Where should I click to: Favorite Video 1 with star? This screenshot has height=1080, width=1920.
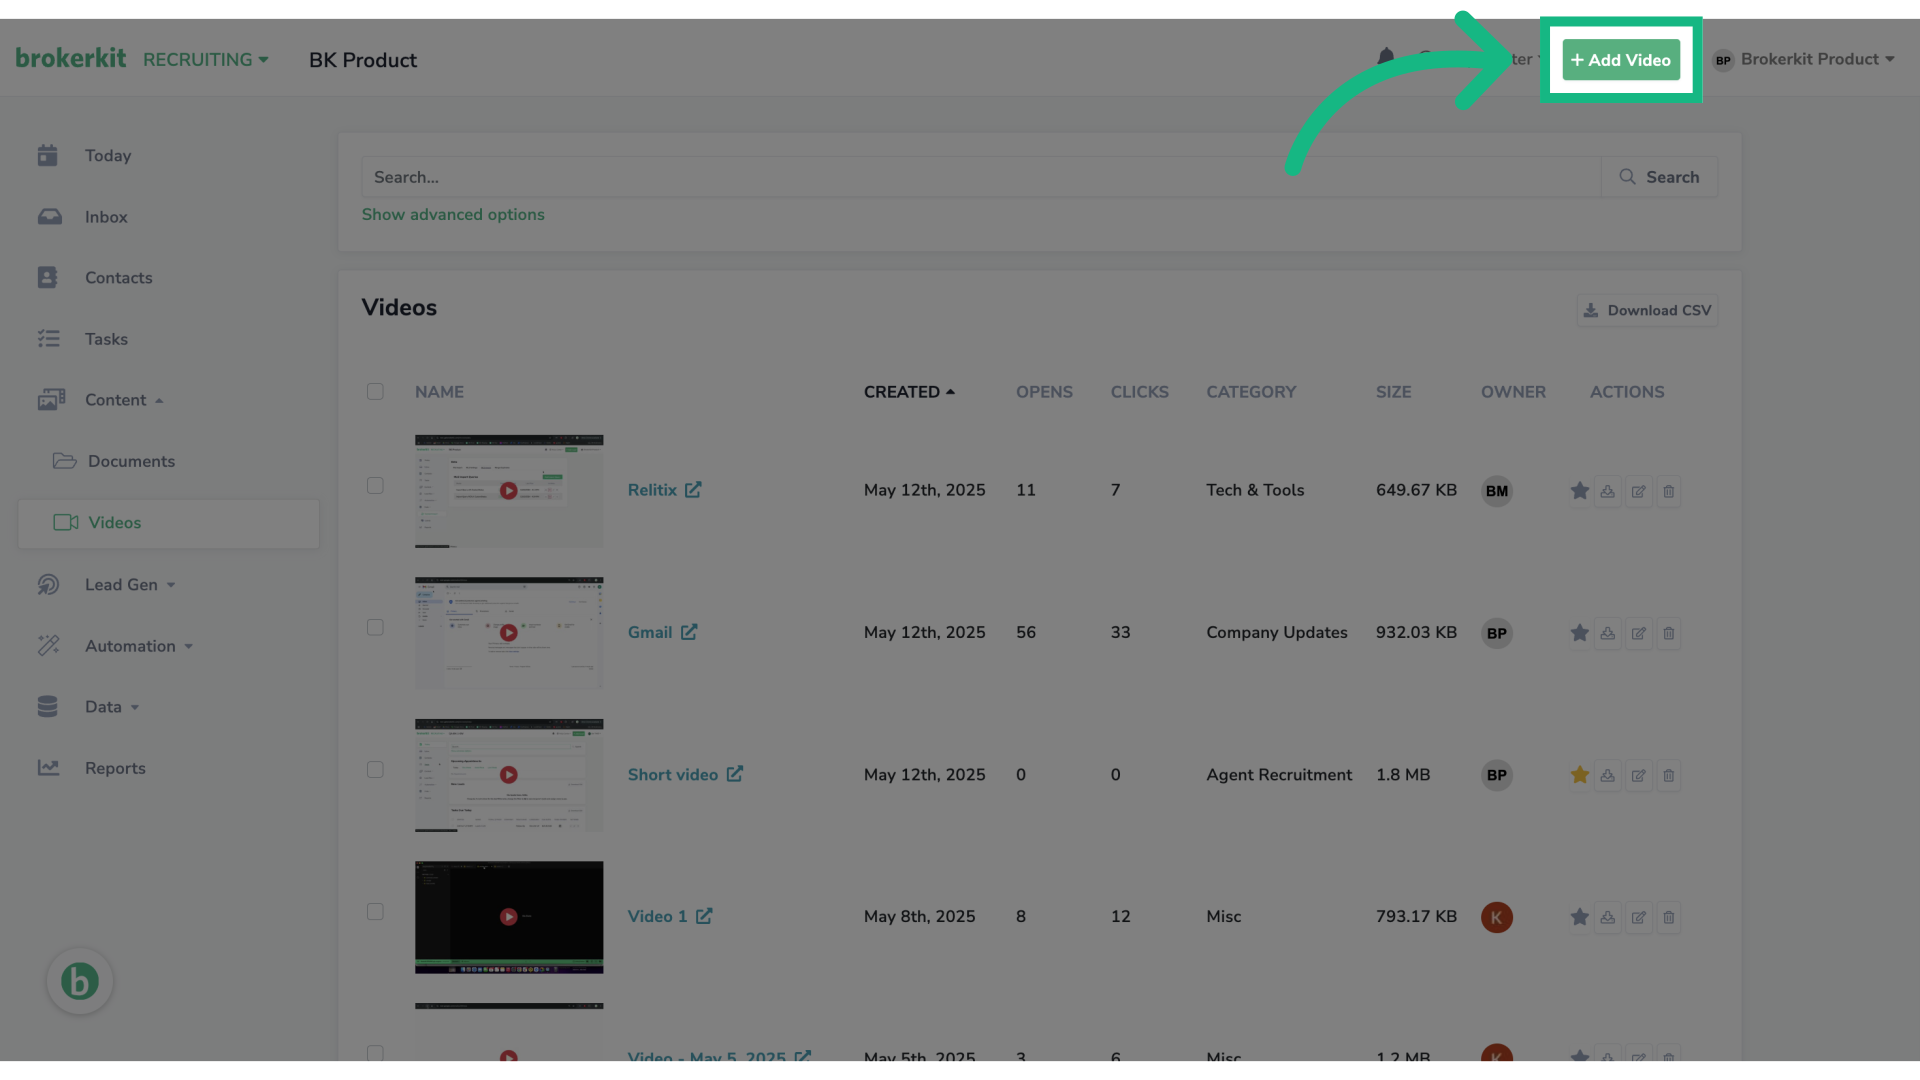1580,917
